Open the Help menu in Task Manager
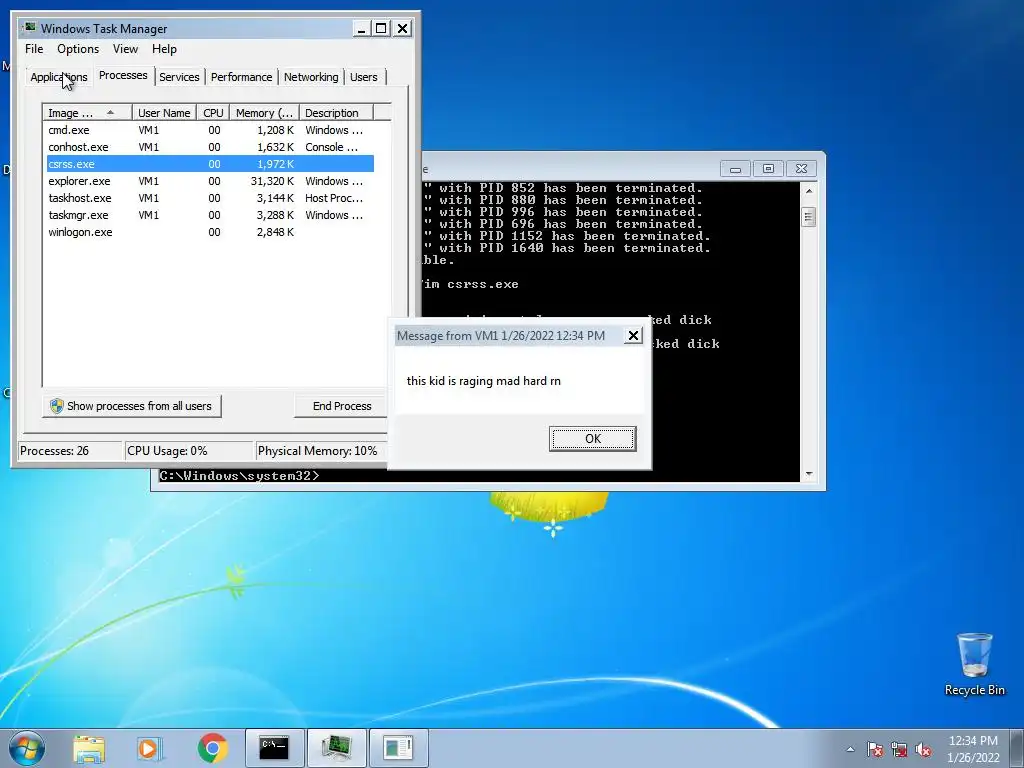The image size is (1024, 768). pyautogui.click(x=164, y=49)
